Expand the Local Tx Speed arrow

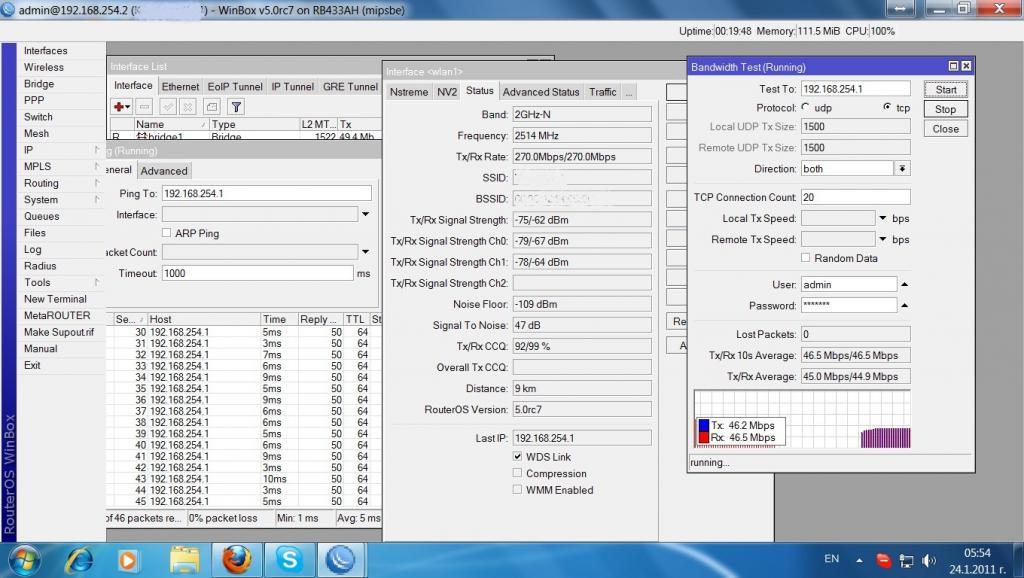[x=883, y=218]
